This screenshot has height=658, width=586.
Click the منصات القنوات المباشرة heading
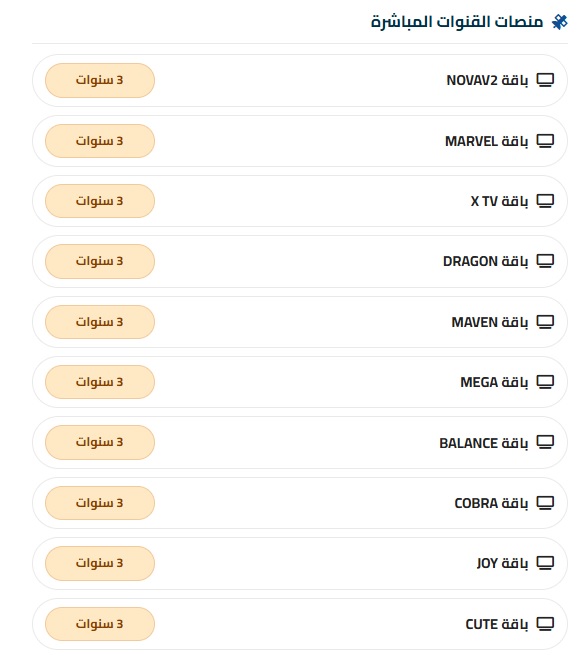tap(457, 21)
